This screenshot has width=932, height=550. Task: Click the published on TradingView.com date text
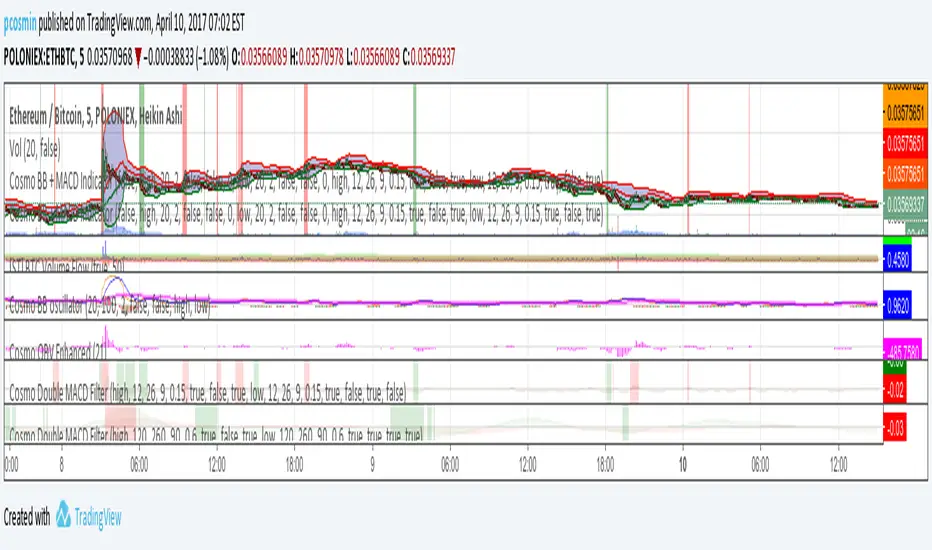coord(141,23)
